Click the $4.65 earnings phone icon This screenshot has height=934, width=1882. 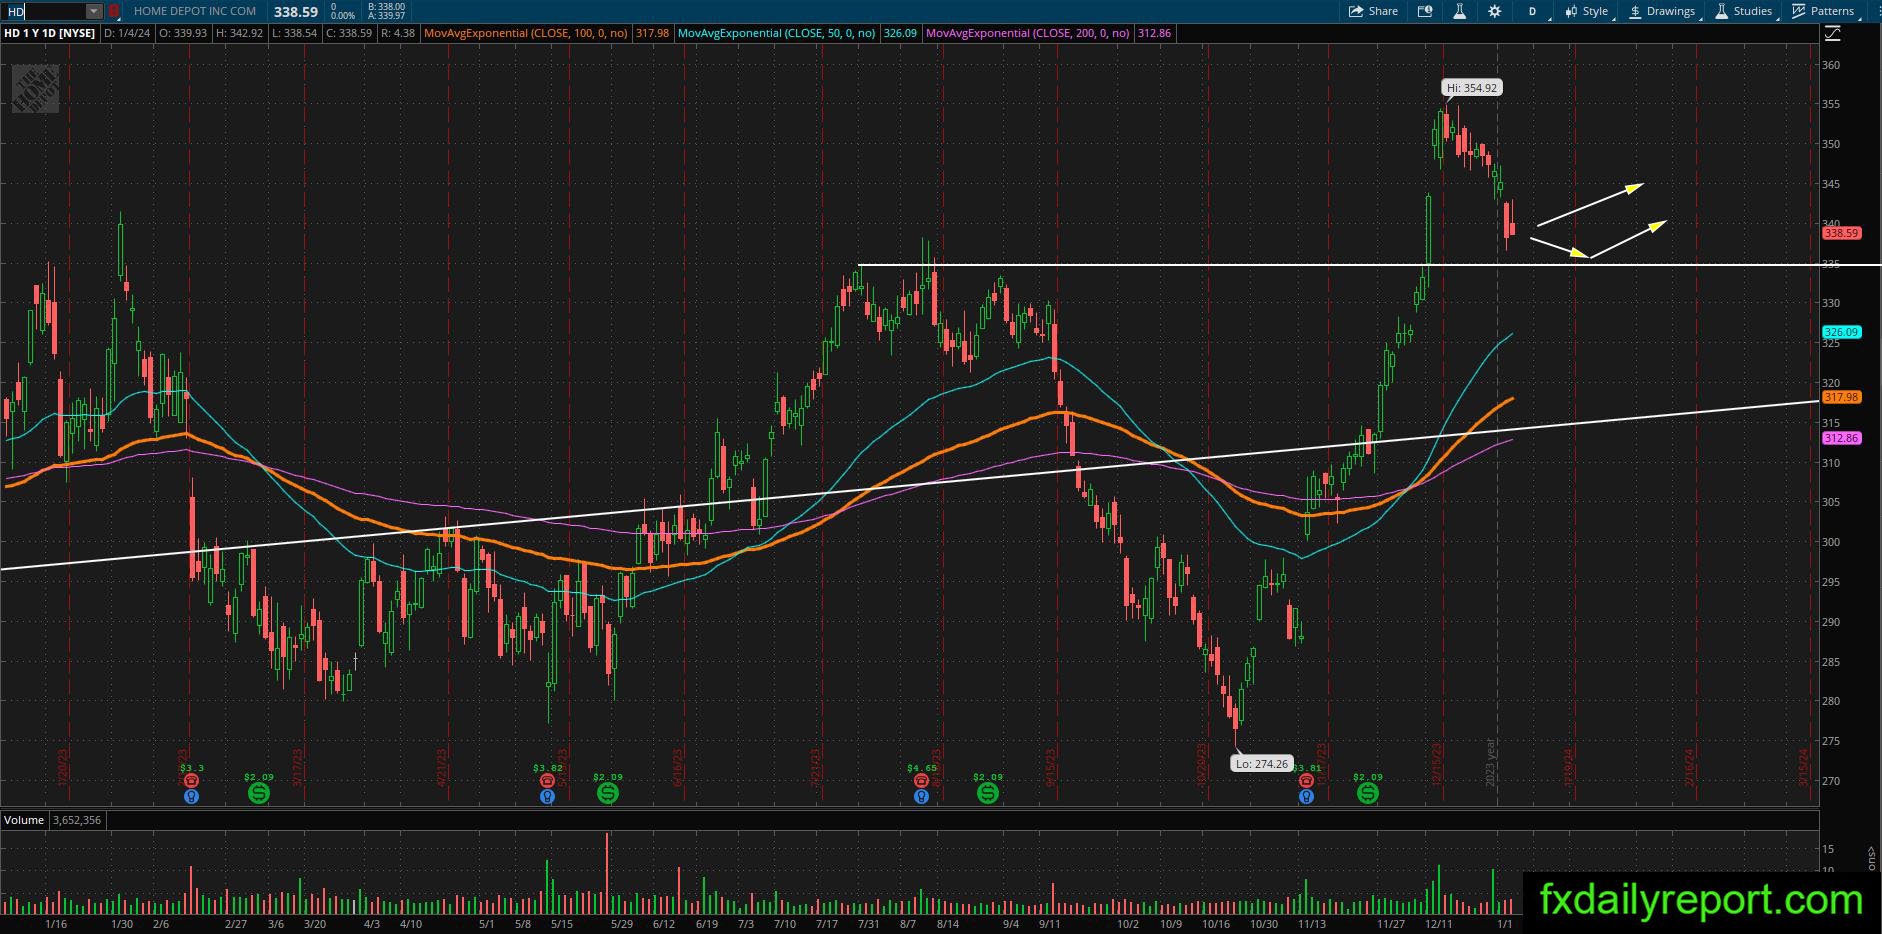(x=921, y=781)
